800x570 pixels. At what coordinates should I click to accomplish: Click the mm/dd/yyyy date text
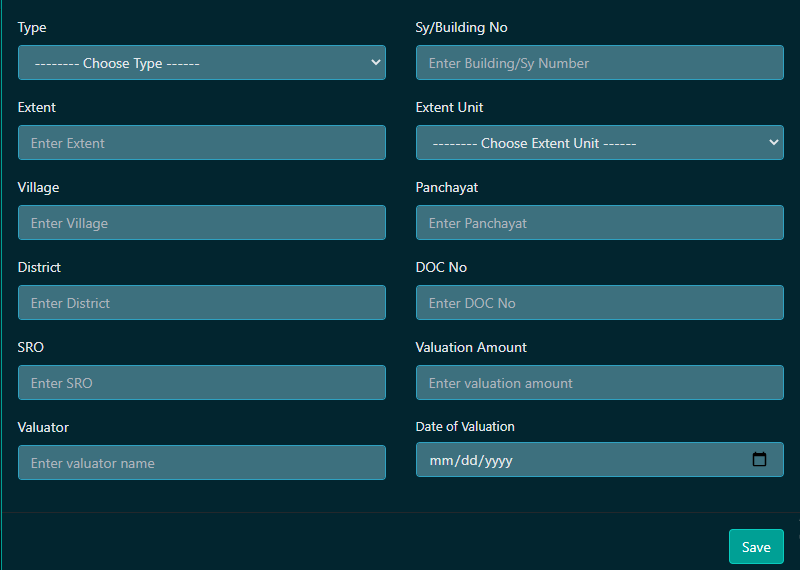(x=471, y=460)
